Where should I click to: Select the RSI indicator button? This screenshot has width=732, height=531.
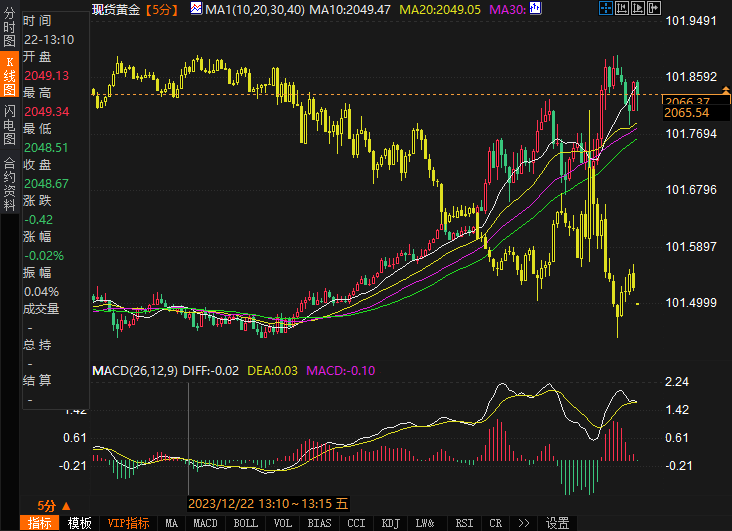point(464,523)
